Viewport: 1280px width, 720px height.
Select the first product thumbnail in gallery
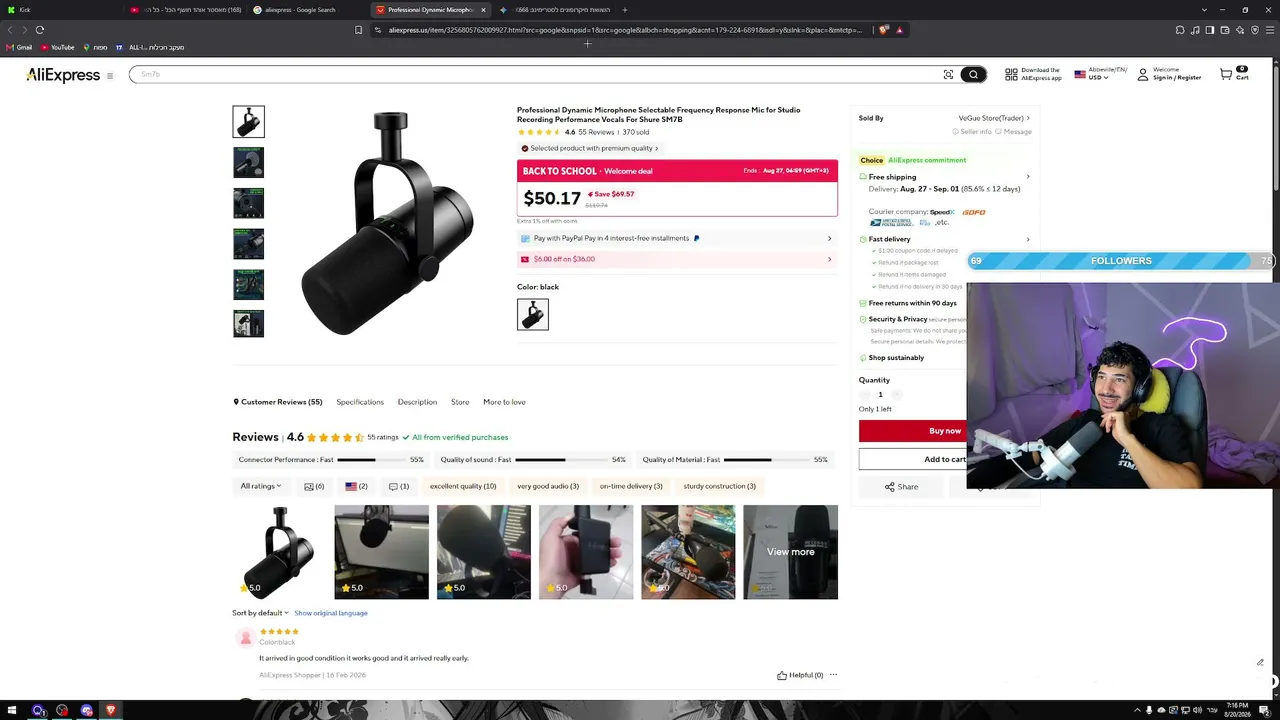249,122
